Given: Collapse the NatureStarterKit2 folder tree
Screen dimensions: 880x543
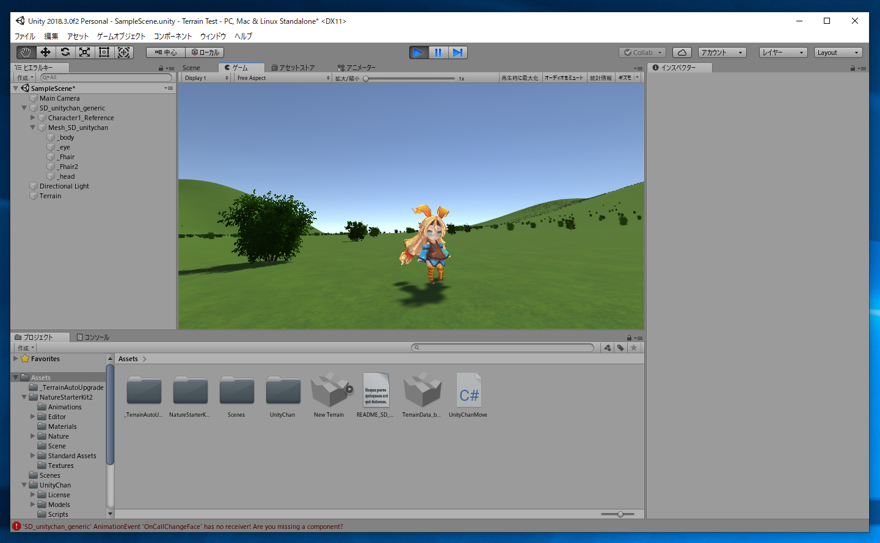Looking at the screenshot, I should (24, 397).
